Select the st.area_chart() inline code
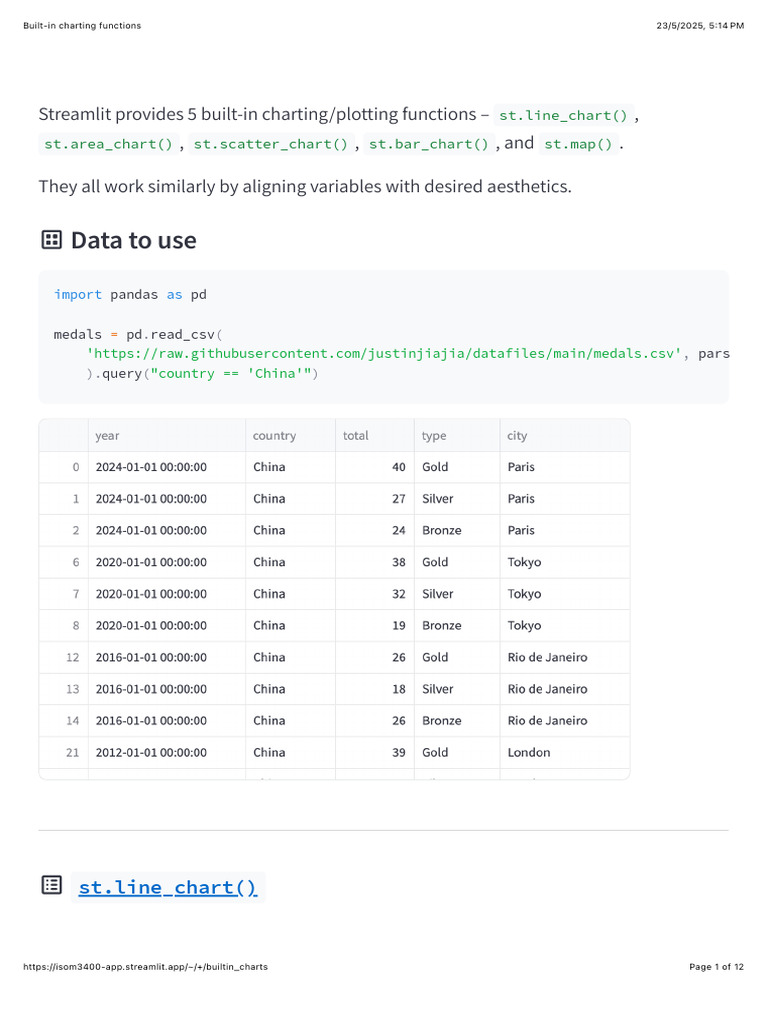 coord(108,144)
